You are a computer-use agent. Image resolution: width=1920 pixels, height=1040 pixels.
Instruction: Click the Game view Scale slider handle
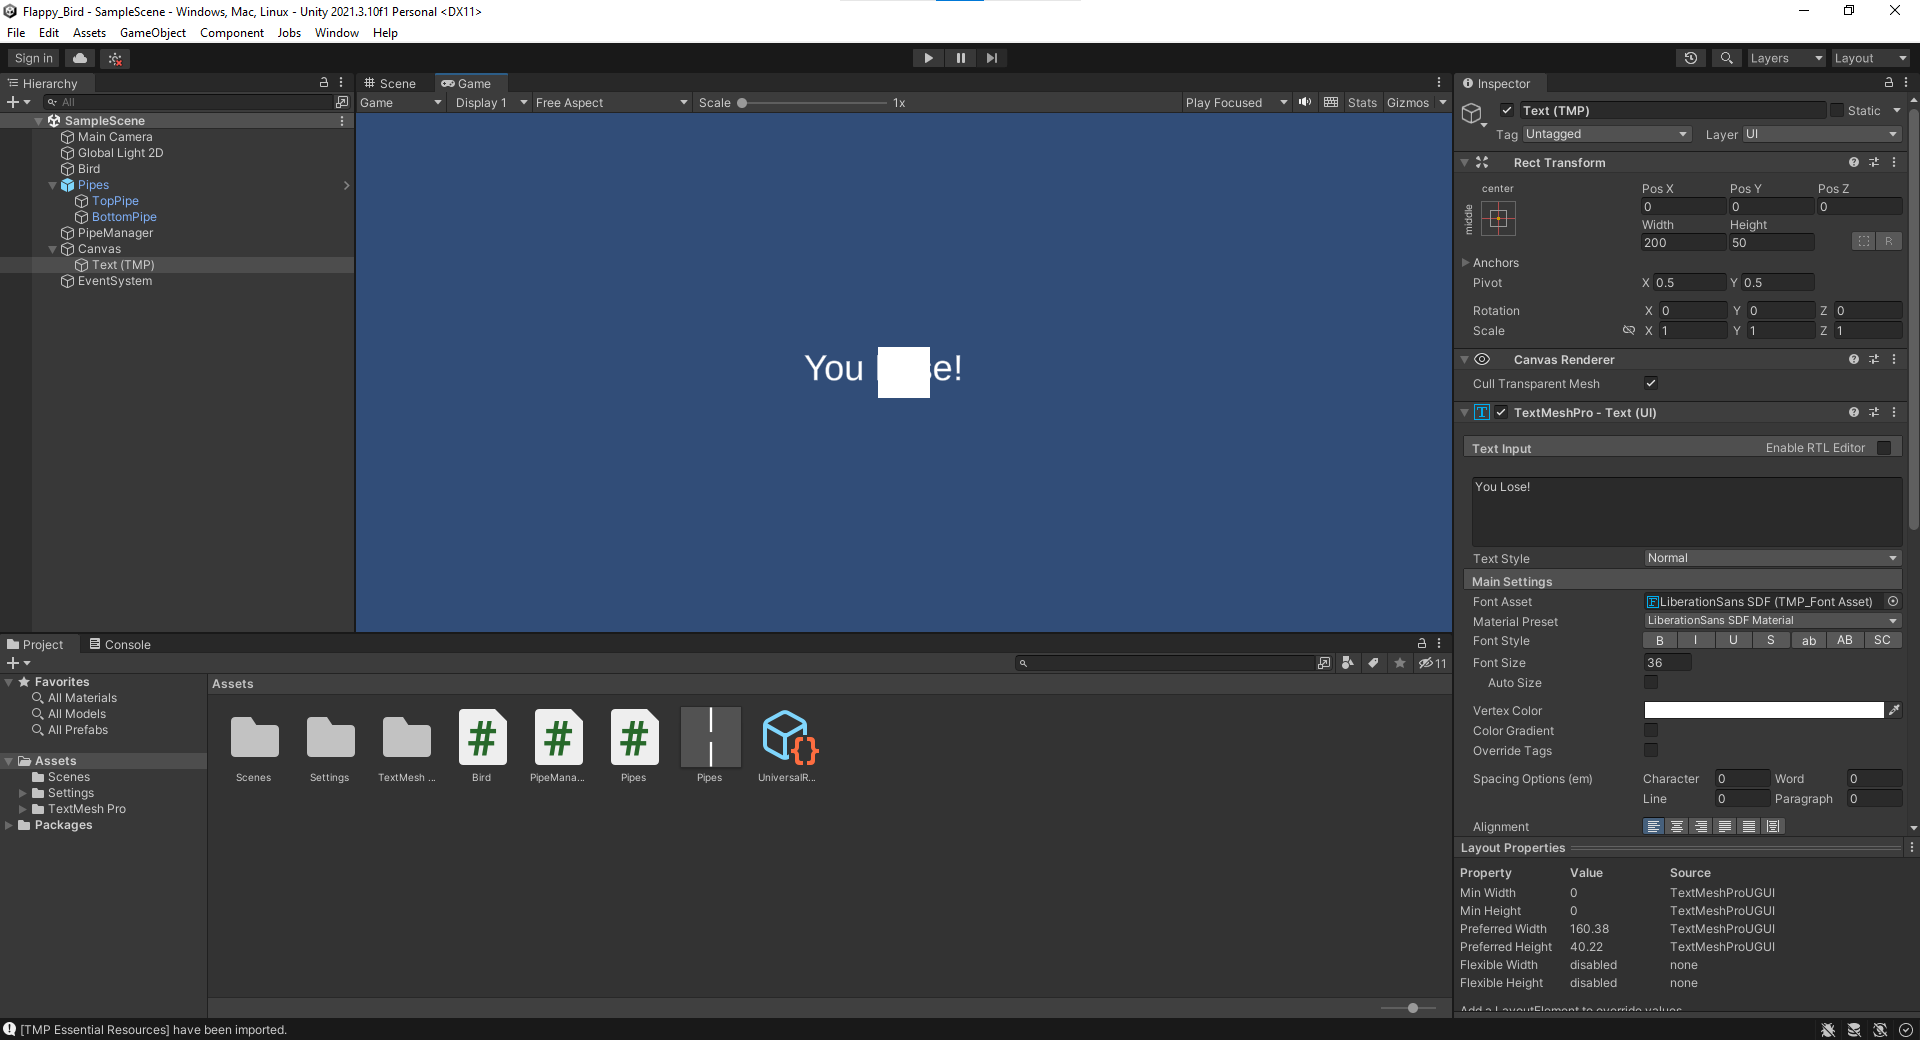[x=742, y=102]
